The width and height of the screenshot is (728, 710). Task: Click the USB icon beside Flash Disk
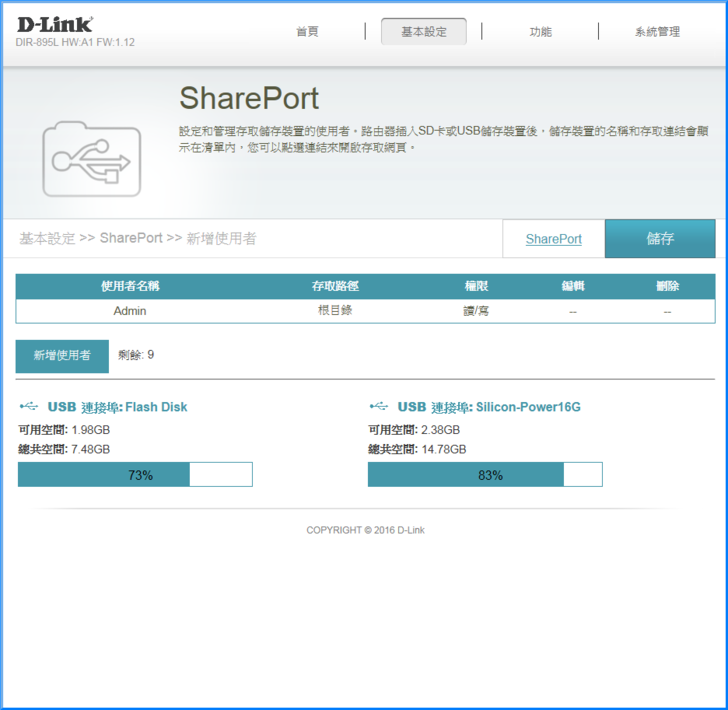(x=30, y=407)
